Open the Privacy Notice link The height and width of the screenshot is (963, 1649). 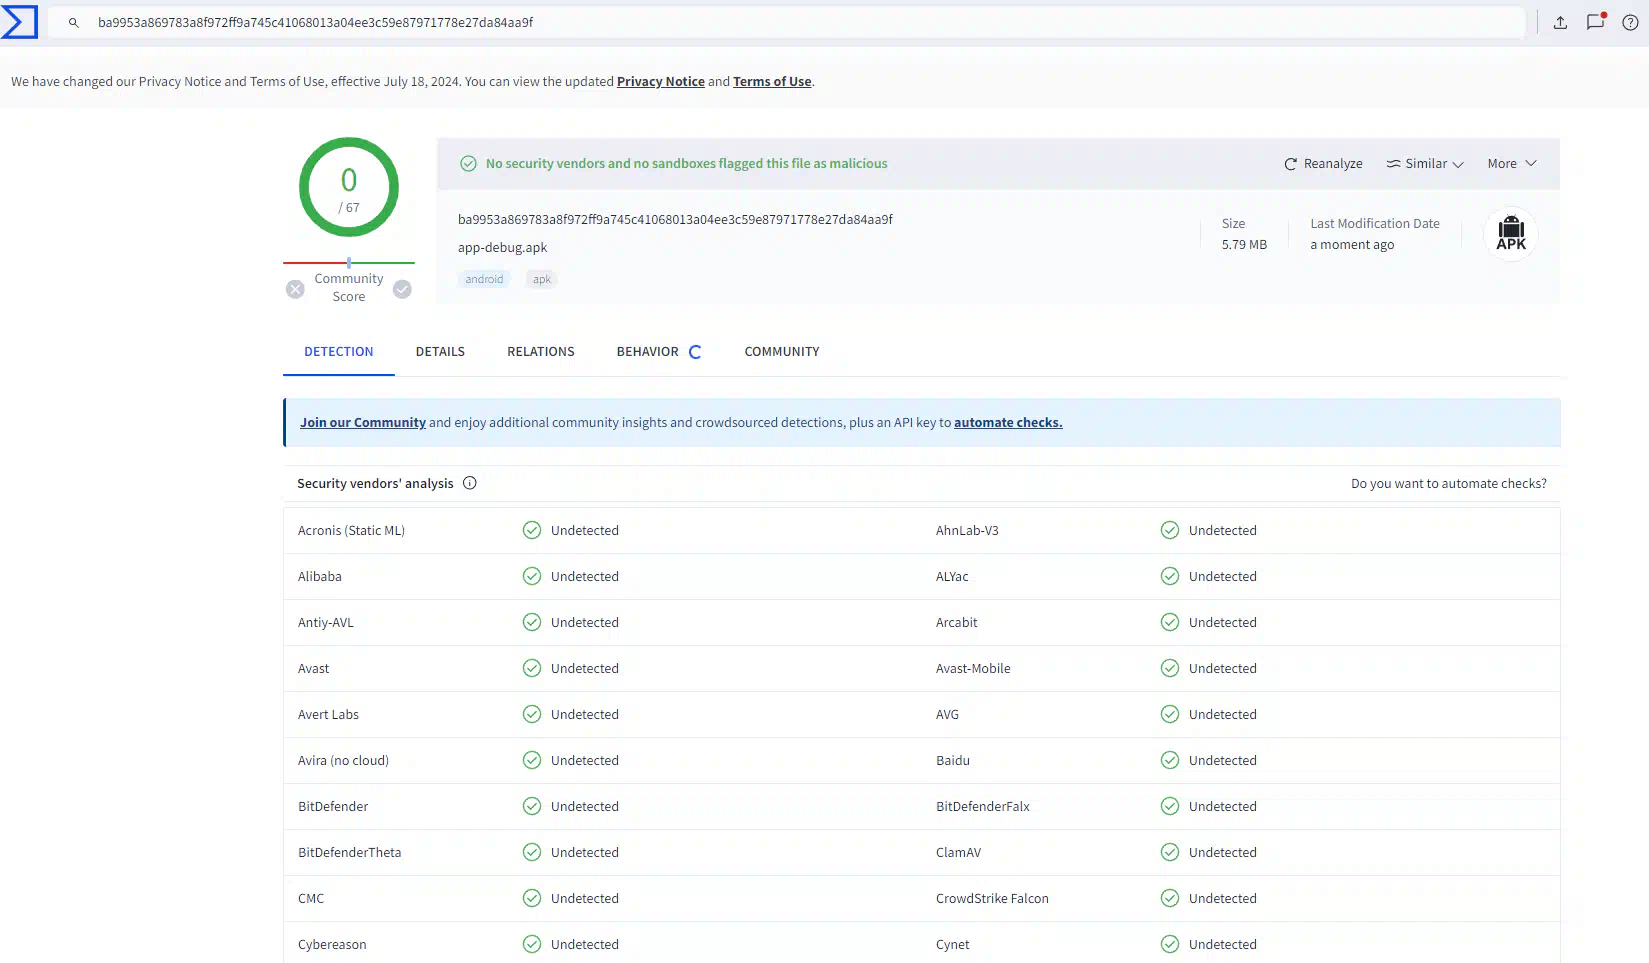click(x=661, y=82)
